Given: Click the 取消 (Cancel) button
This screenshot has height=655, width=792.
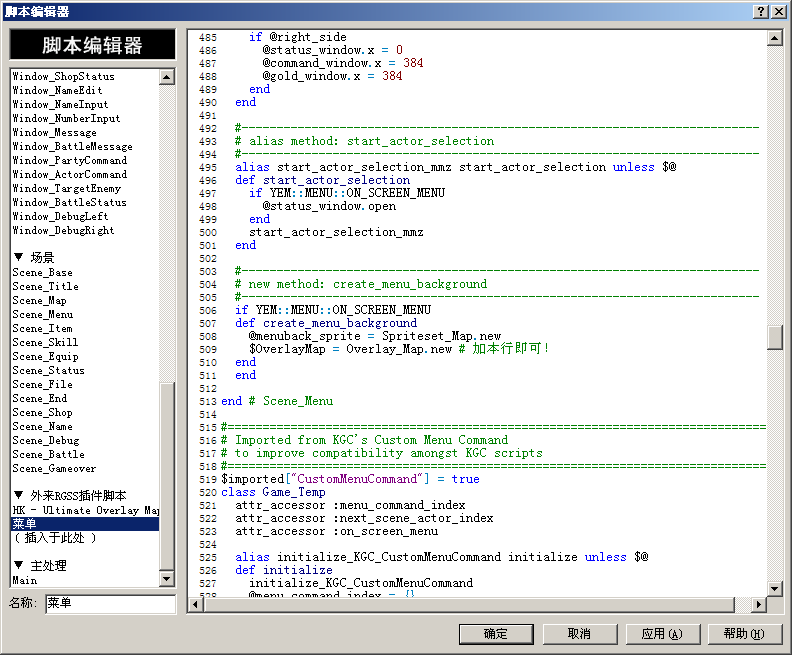Looking at the screenshot, I should [579, 634].
